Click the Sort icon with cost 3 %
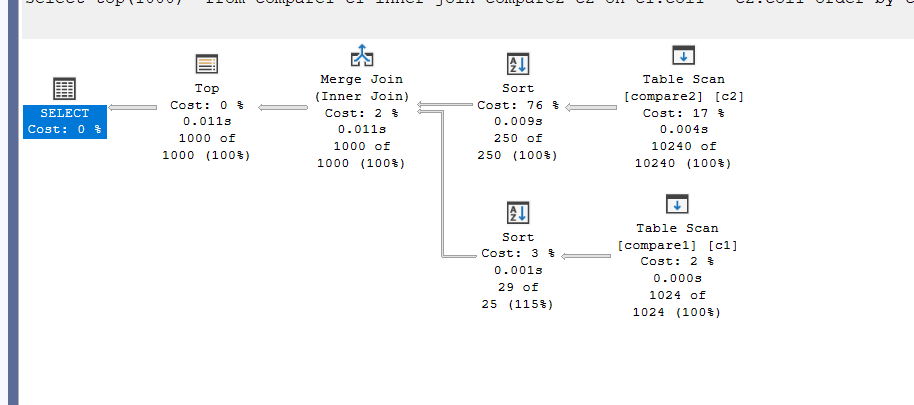The image size is (914, 405). (518, 213)
